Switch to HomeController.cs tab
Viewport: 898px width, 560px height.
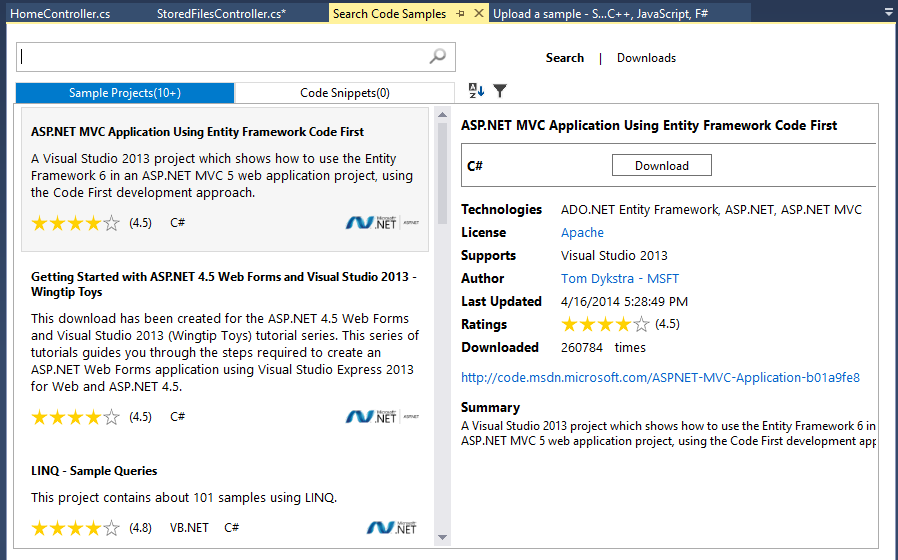[60, 14]
